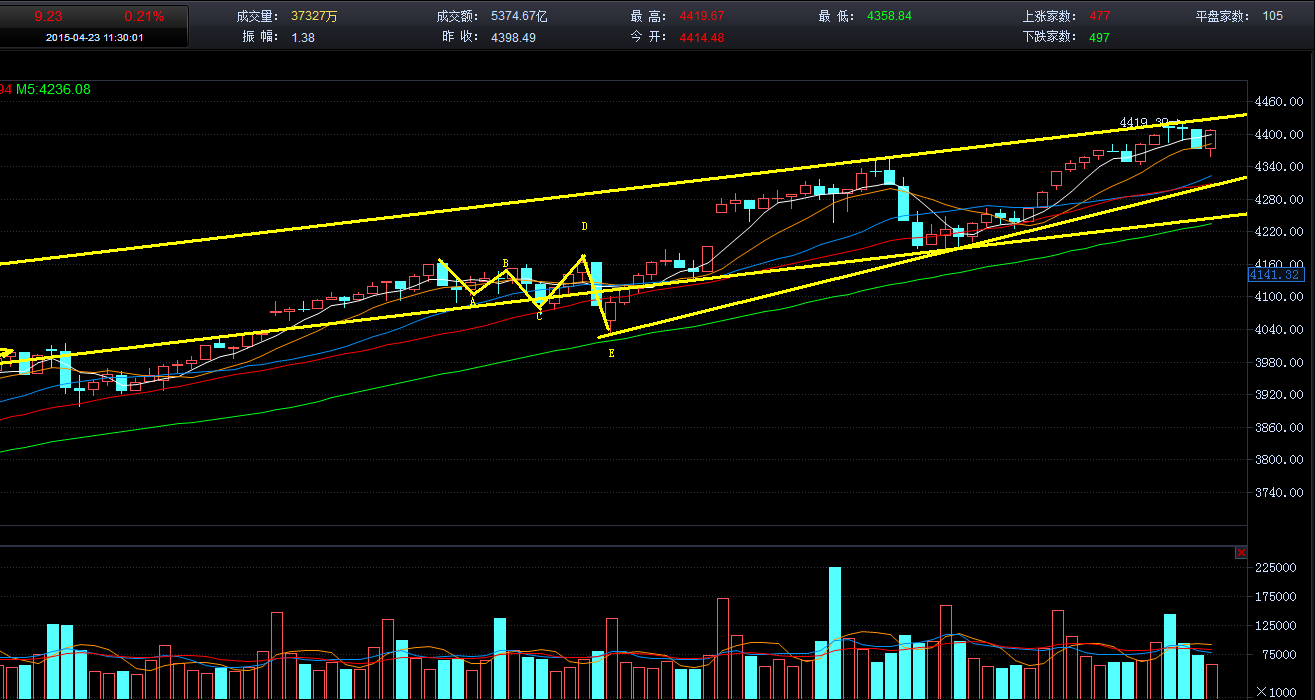Select the wave point B marker

(505, 263)
